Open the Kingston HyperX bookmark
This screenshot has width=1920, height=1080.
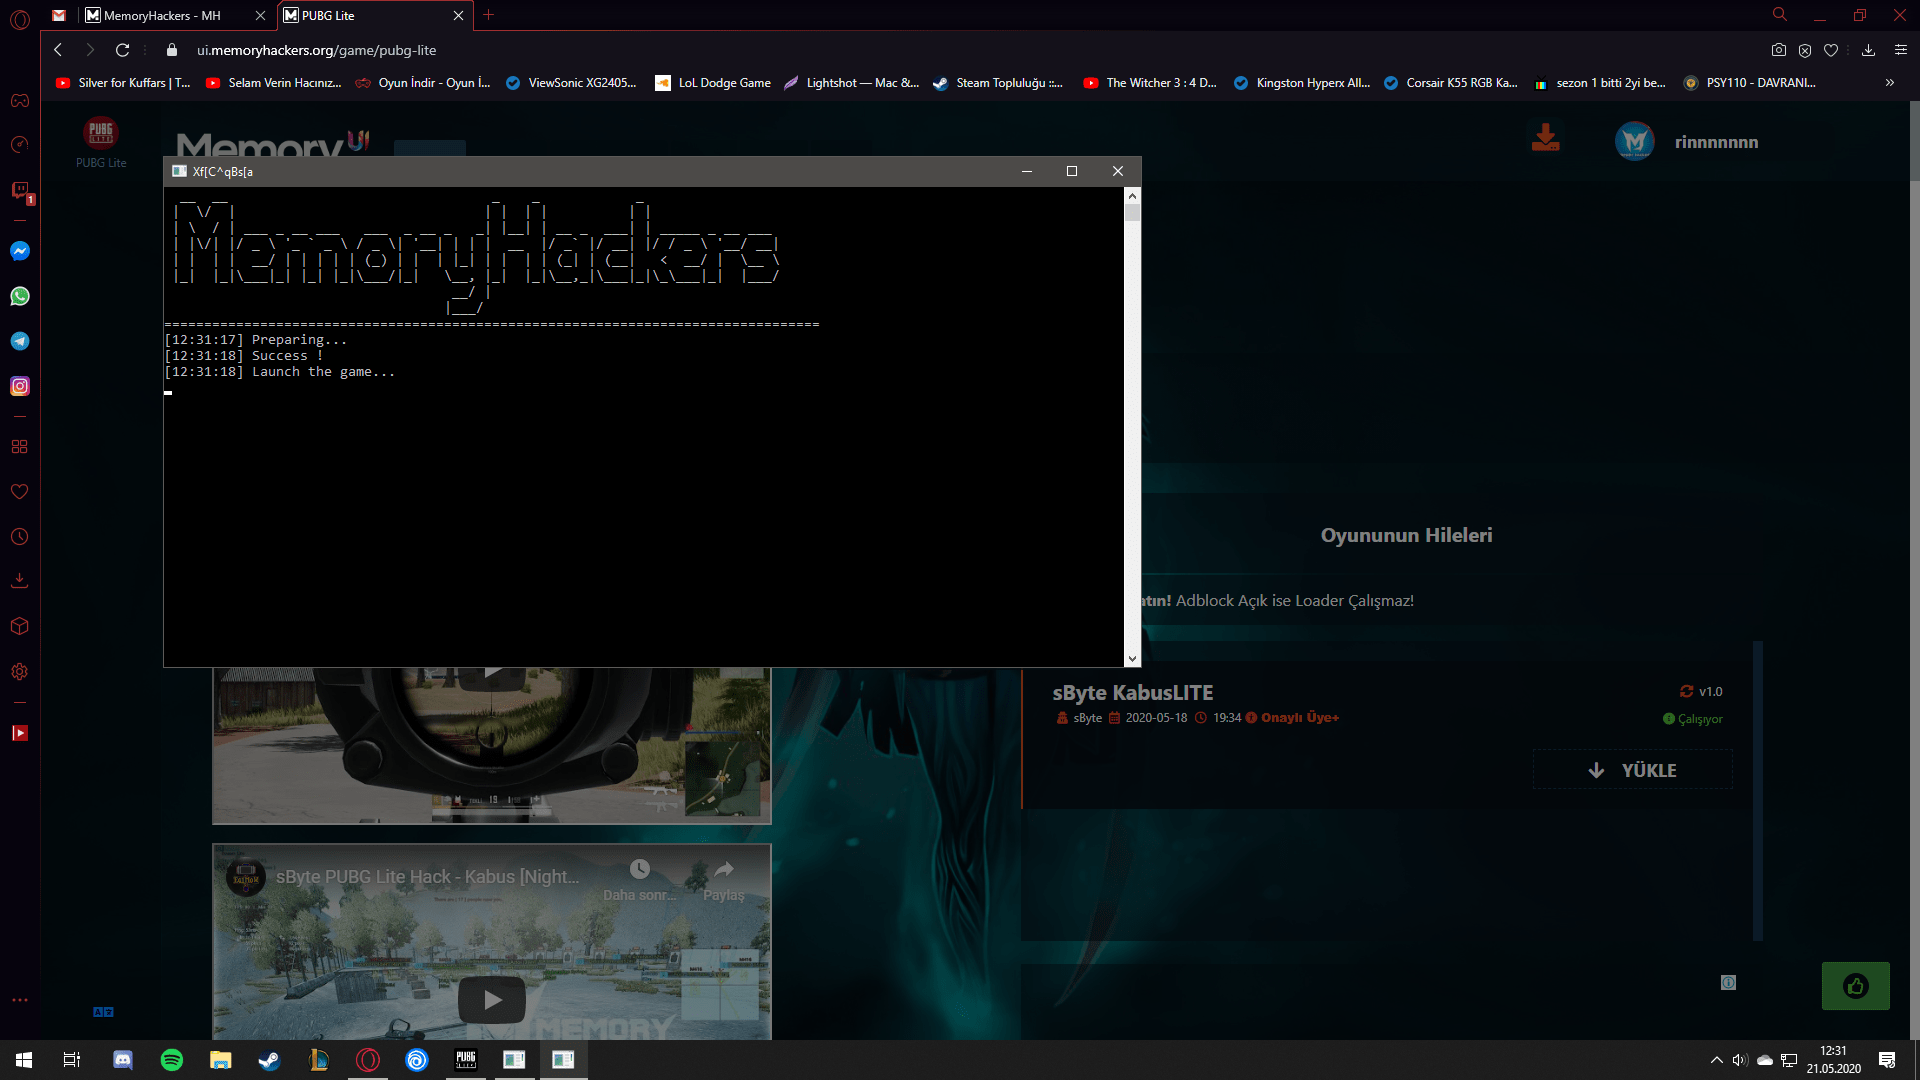pos(1302,83)
